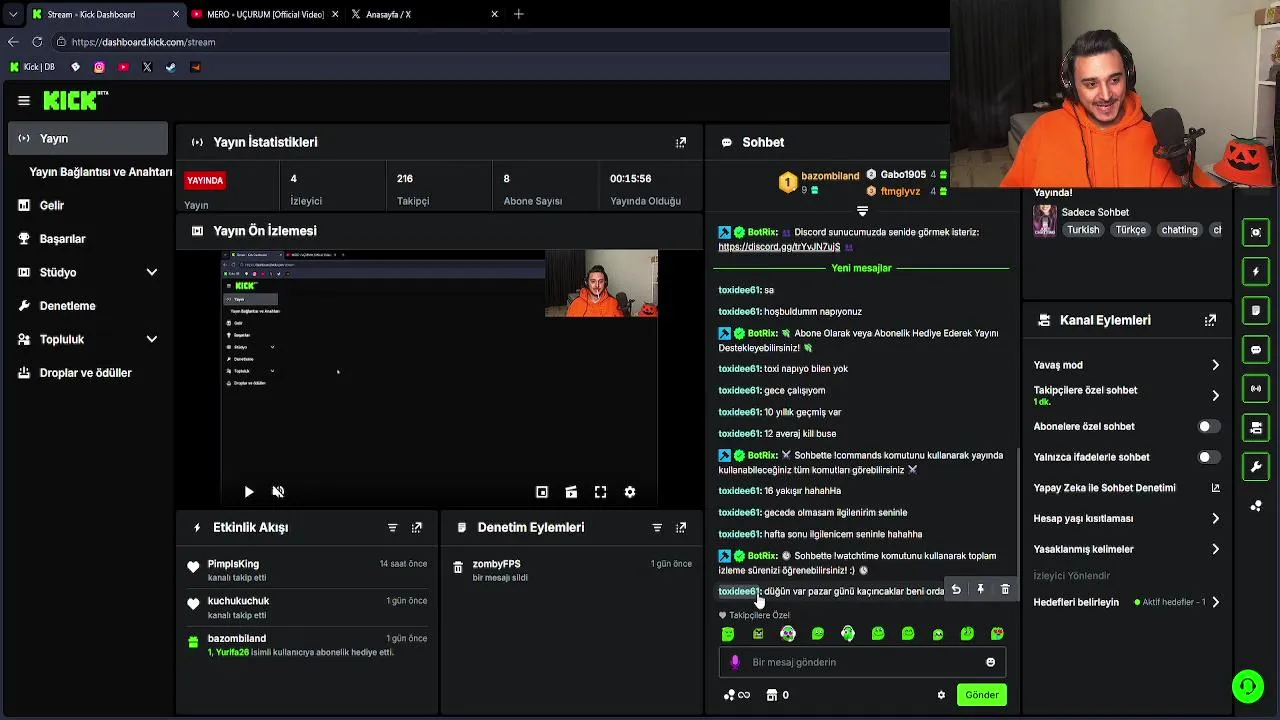Expand Yasaklanmış kelimeler settings
1280x720 pixels.
click(1215, 549)
